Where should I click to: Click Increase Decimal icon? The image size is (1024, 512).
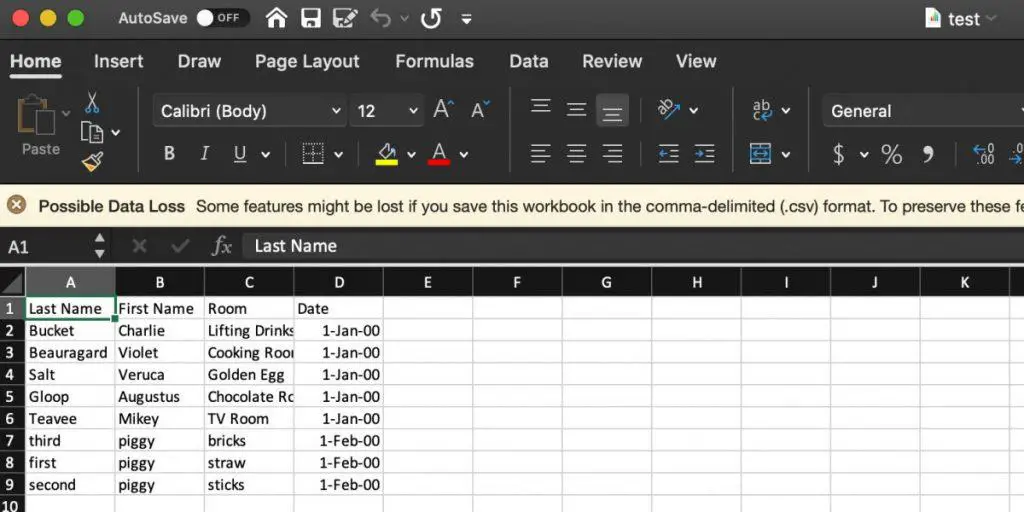pyautogui.click(x=984, y=154)
